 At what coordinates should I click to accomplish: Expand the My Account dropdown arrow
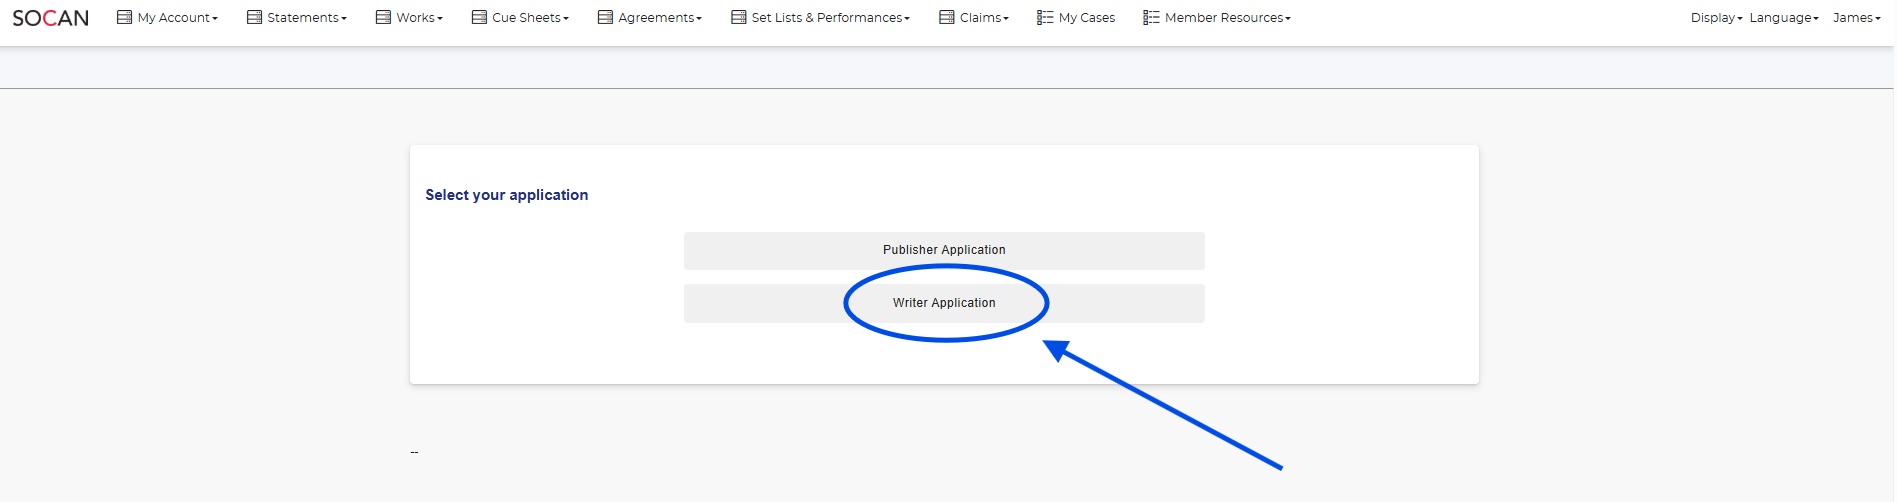(215, 19)
